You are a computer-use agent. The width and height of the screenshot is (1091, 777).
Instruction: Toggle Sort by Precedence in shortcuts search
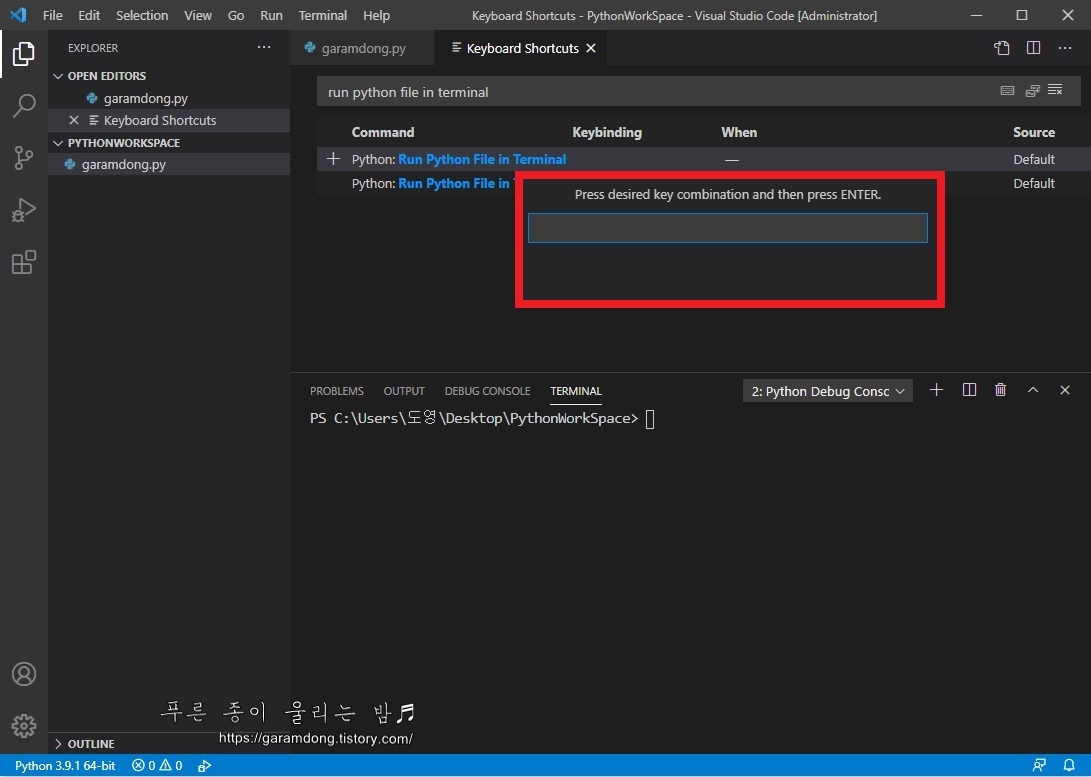pyautogui.click(x=1033, y=90)
